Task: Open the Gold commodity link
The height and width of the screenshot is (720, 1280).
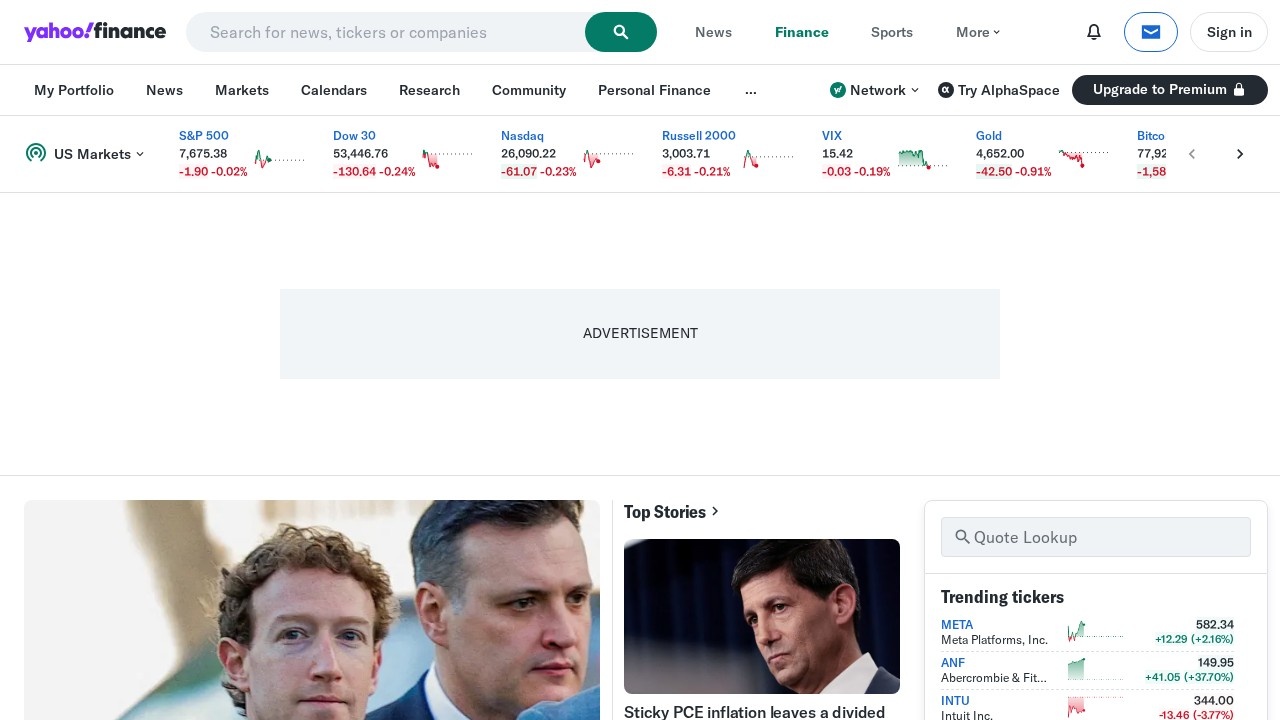Action: point(989,136)
